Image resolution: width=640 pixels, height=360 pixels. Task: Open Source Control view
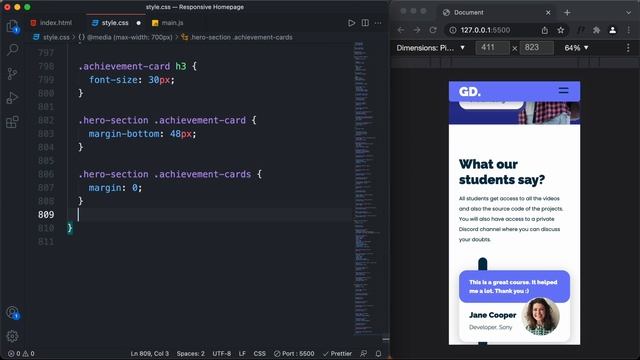[x=13, y=74]
